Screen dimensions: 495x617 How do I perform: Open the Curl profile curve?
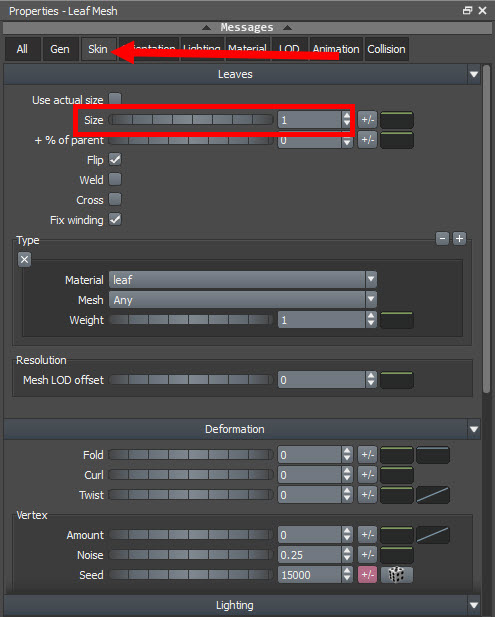(x=397, y=475)
